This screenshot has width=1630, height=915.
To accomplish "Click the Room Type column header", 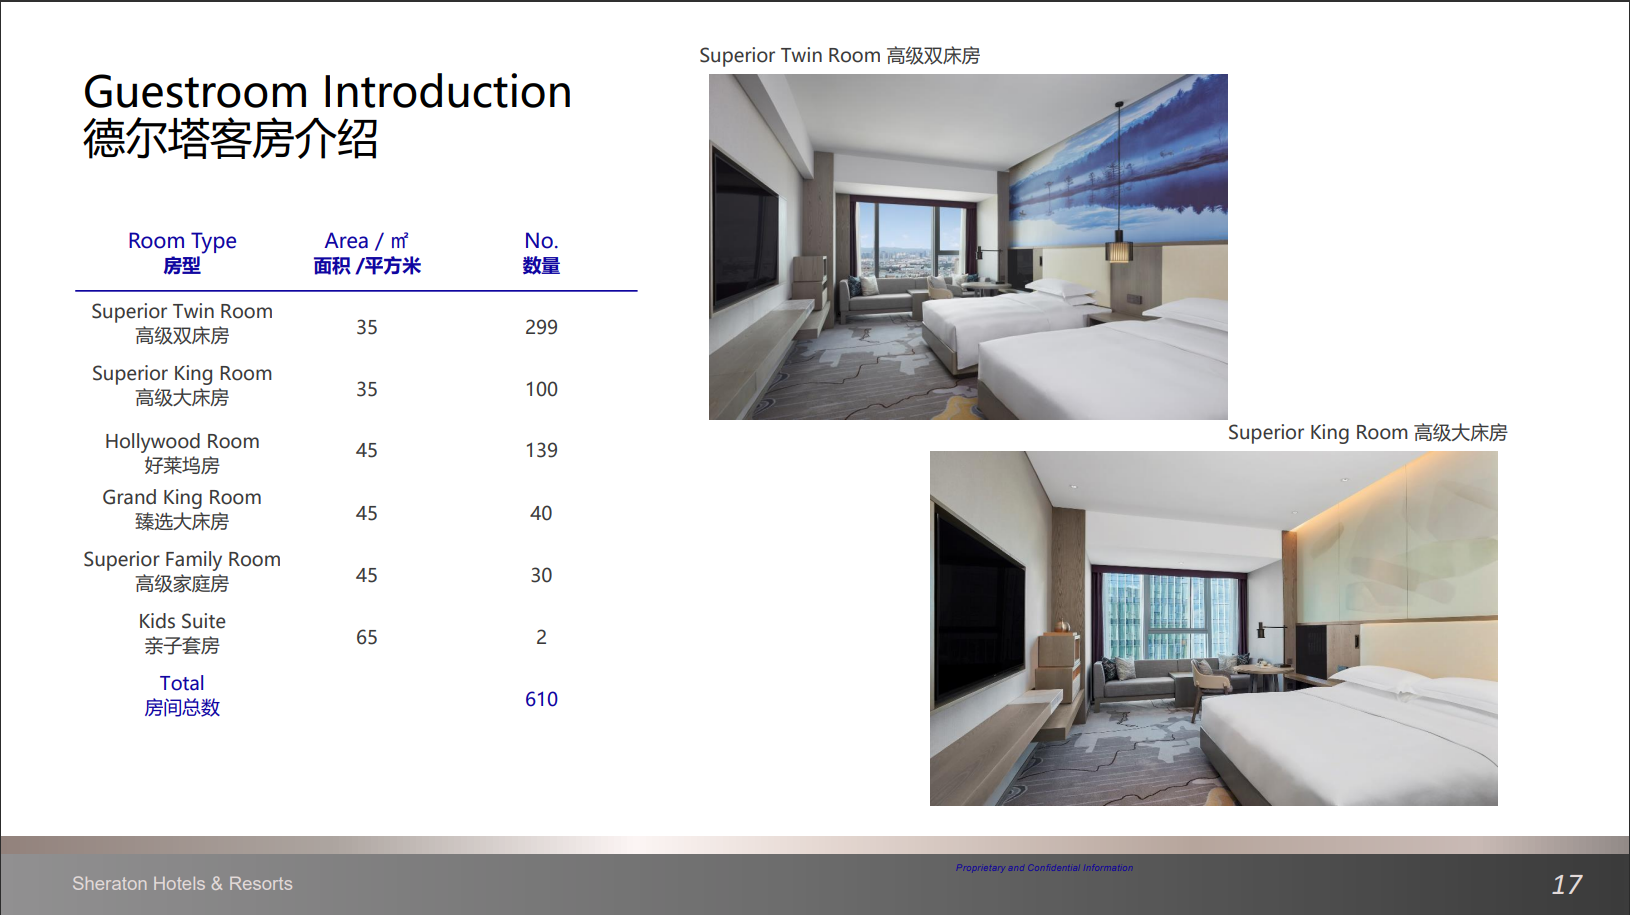I will [182, 253].
